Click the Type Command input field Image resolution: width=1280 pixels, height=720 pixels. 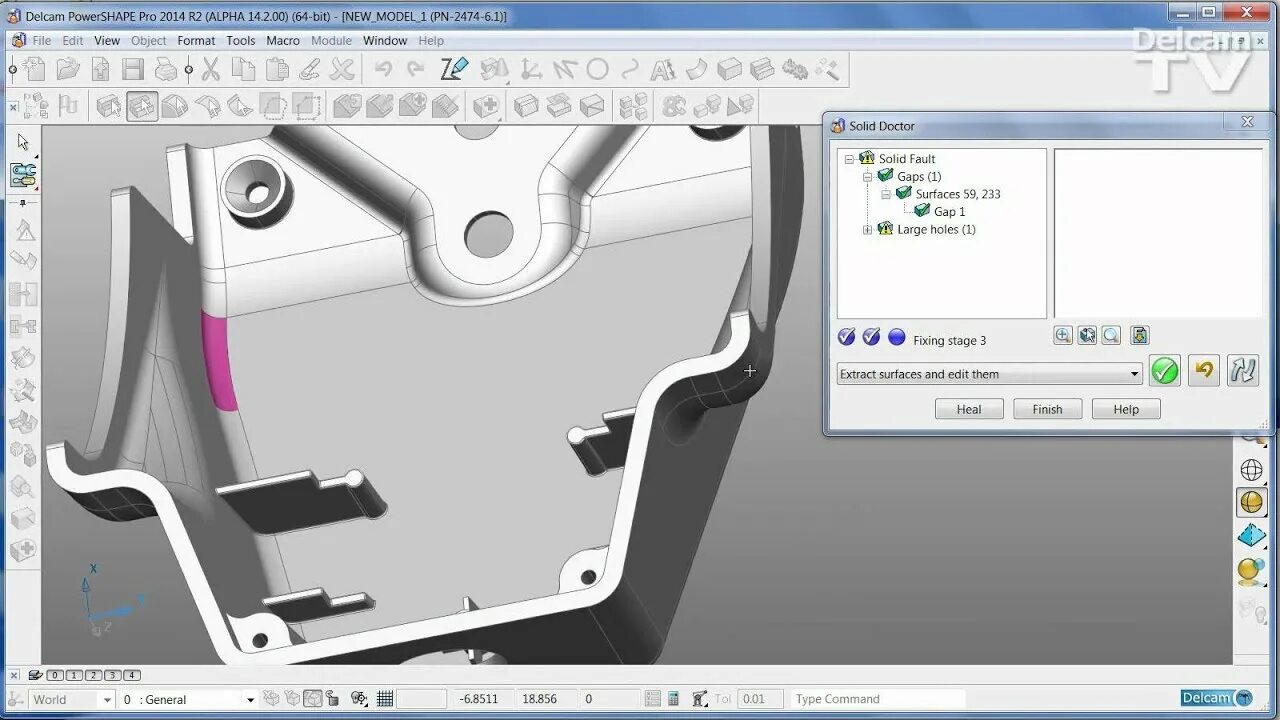coord(878,699)
